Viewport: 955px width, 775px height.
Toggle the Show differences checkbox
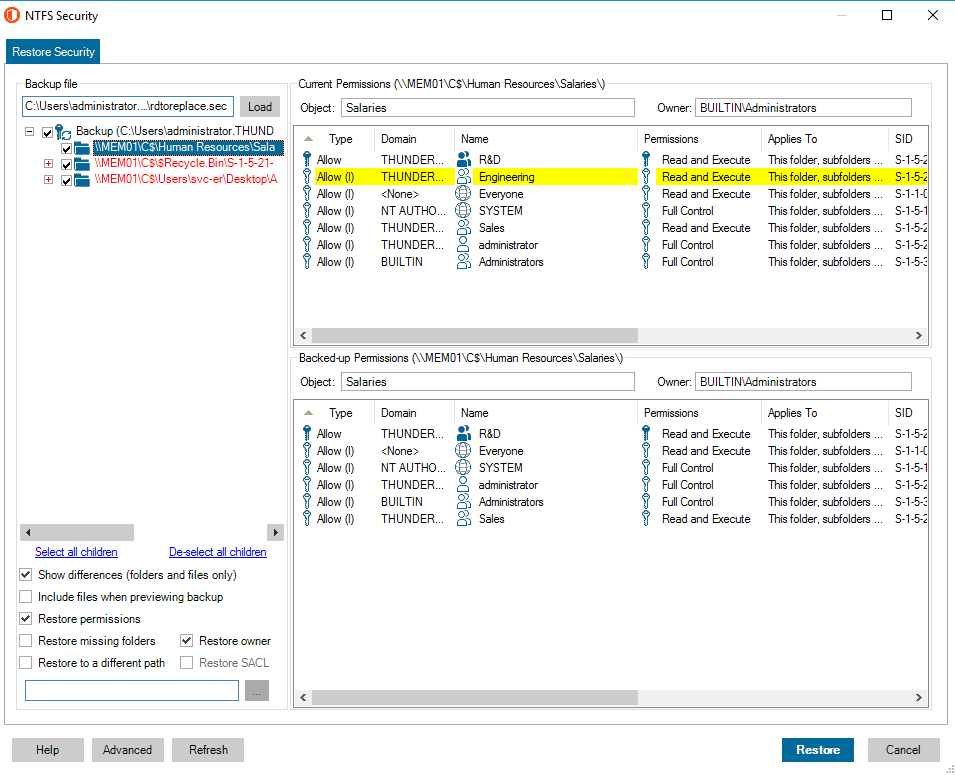[26, 575]
